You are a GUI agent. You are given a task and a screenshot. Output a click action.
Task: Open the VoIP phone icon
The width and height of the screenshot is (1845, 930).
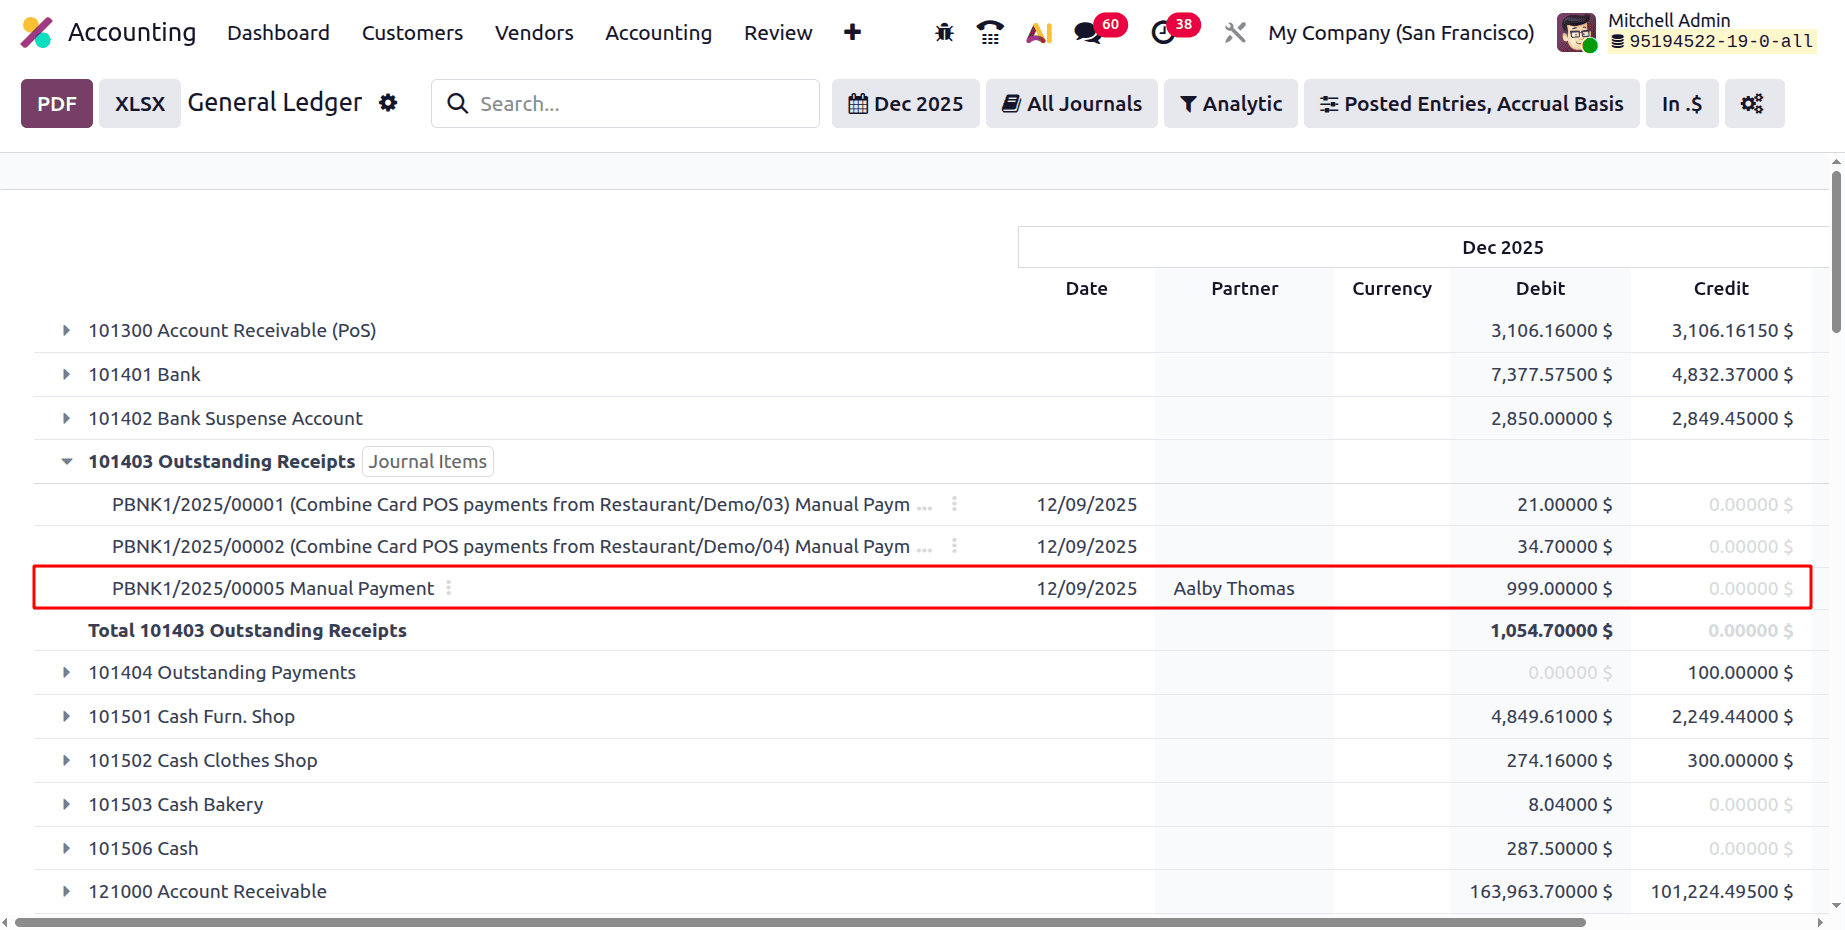[990, 33]
